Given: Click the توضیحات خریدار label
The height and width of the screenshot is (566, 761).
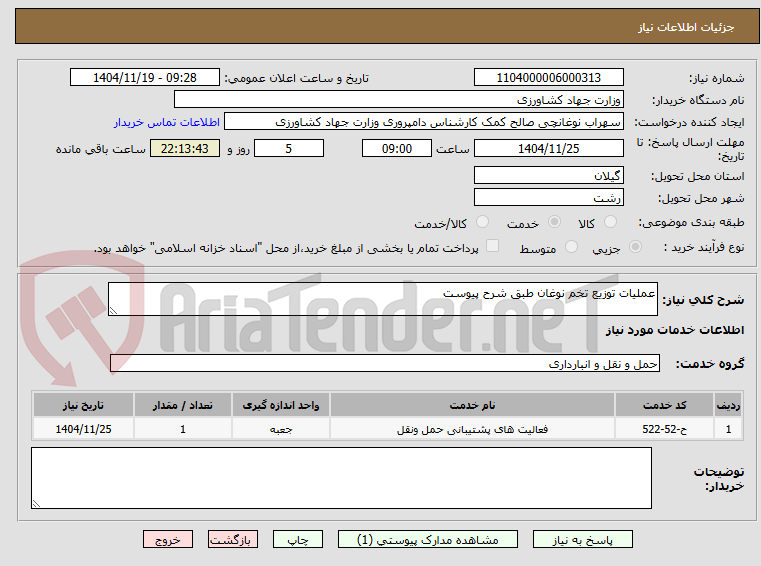Looking at the screenshot, I should (719, 479).
